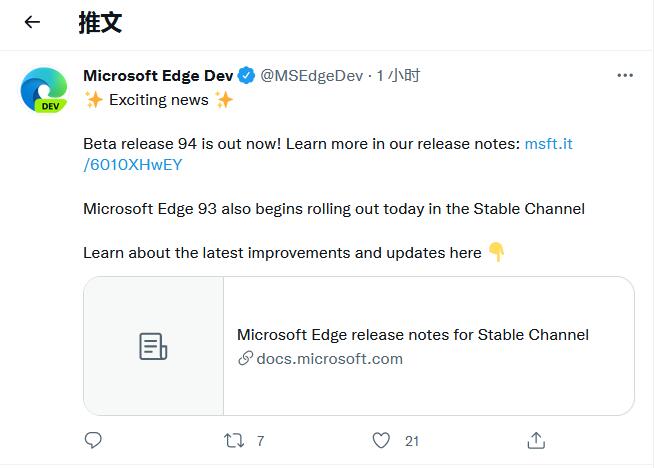Open the msft.it release notes link
This screenshot has height=468, width=655.
pos(548,144)
